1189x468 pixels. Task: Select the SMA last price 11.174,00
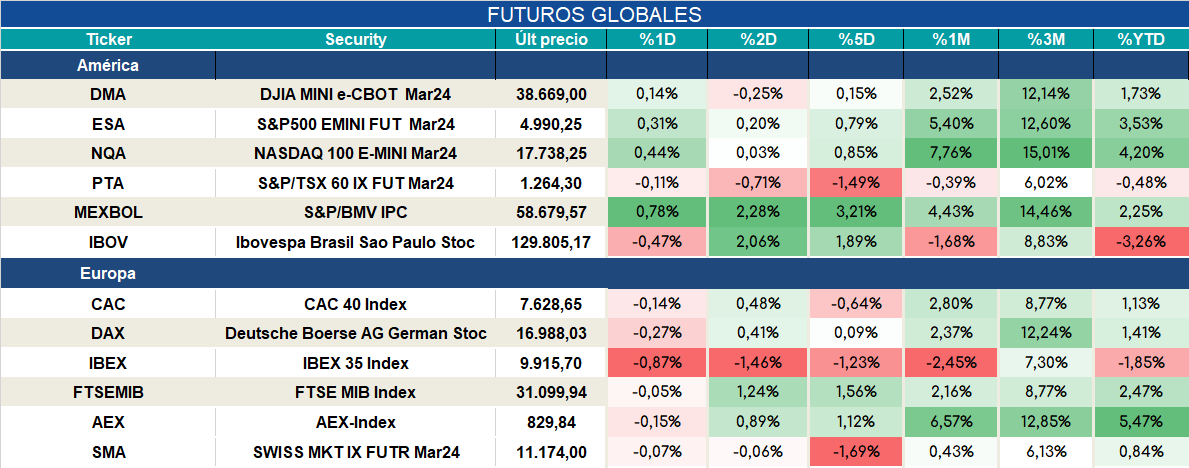(x=551, y=453)
